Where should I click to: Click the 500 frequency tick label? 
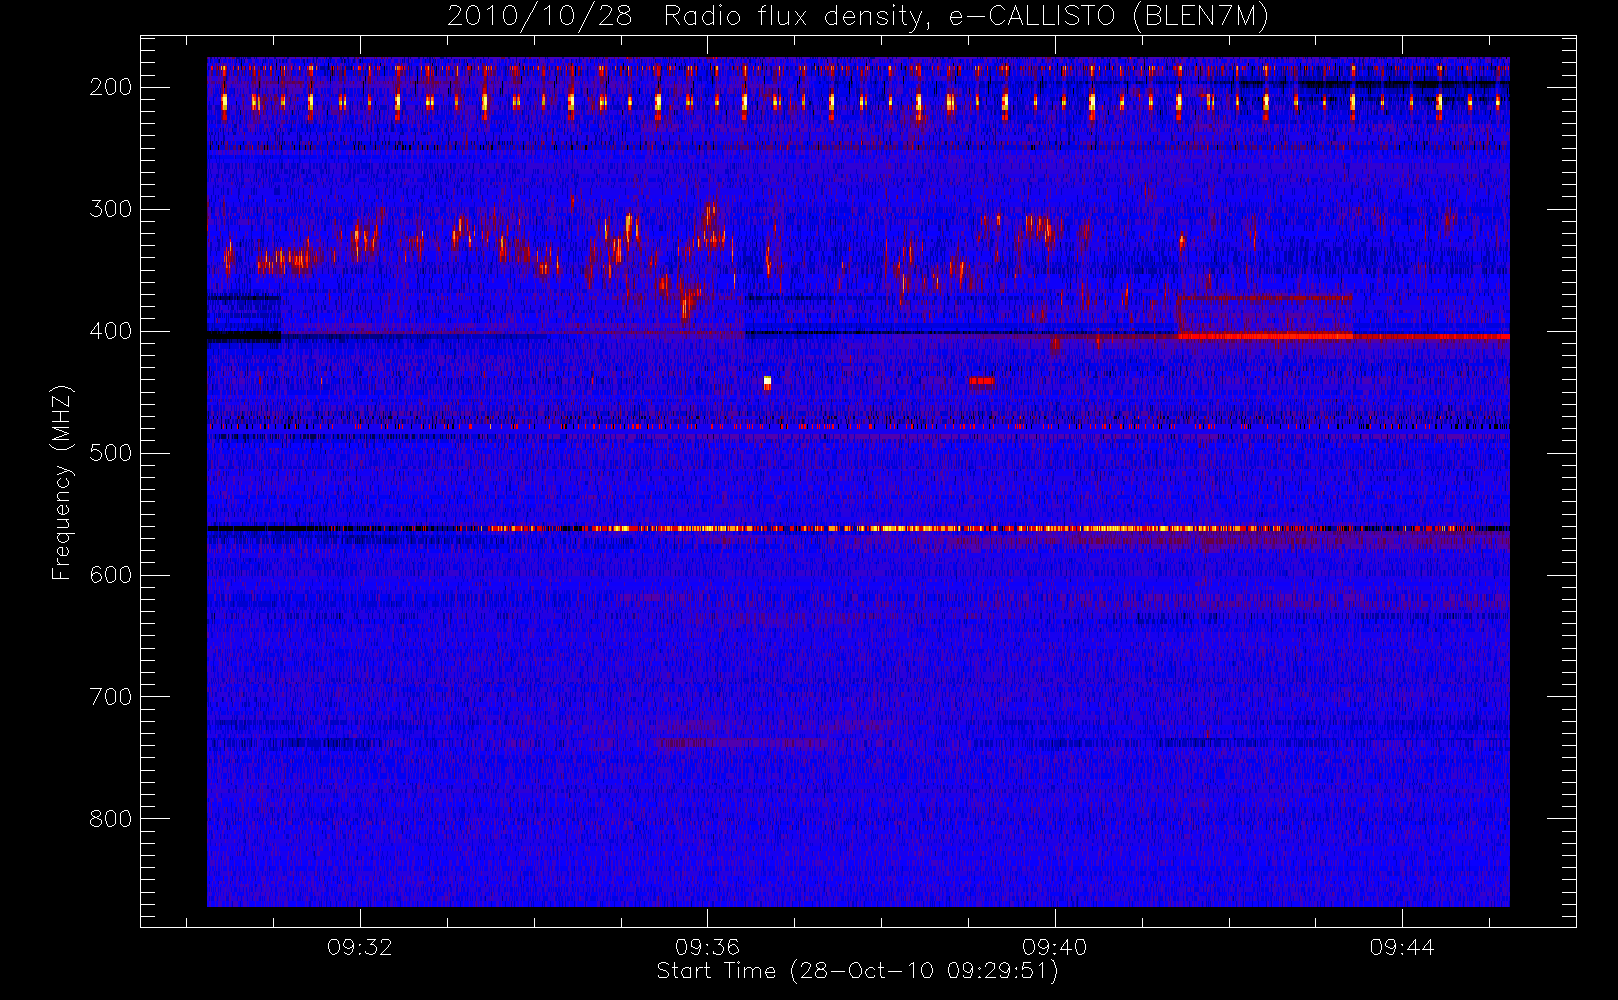coord(111,453)
